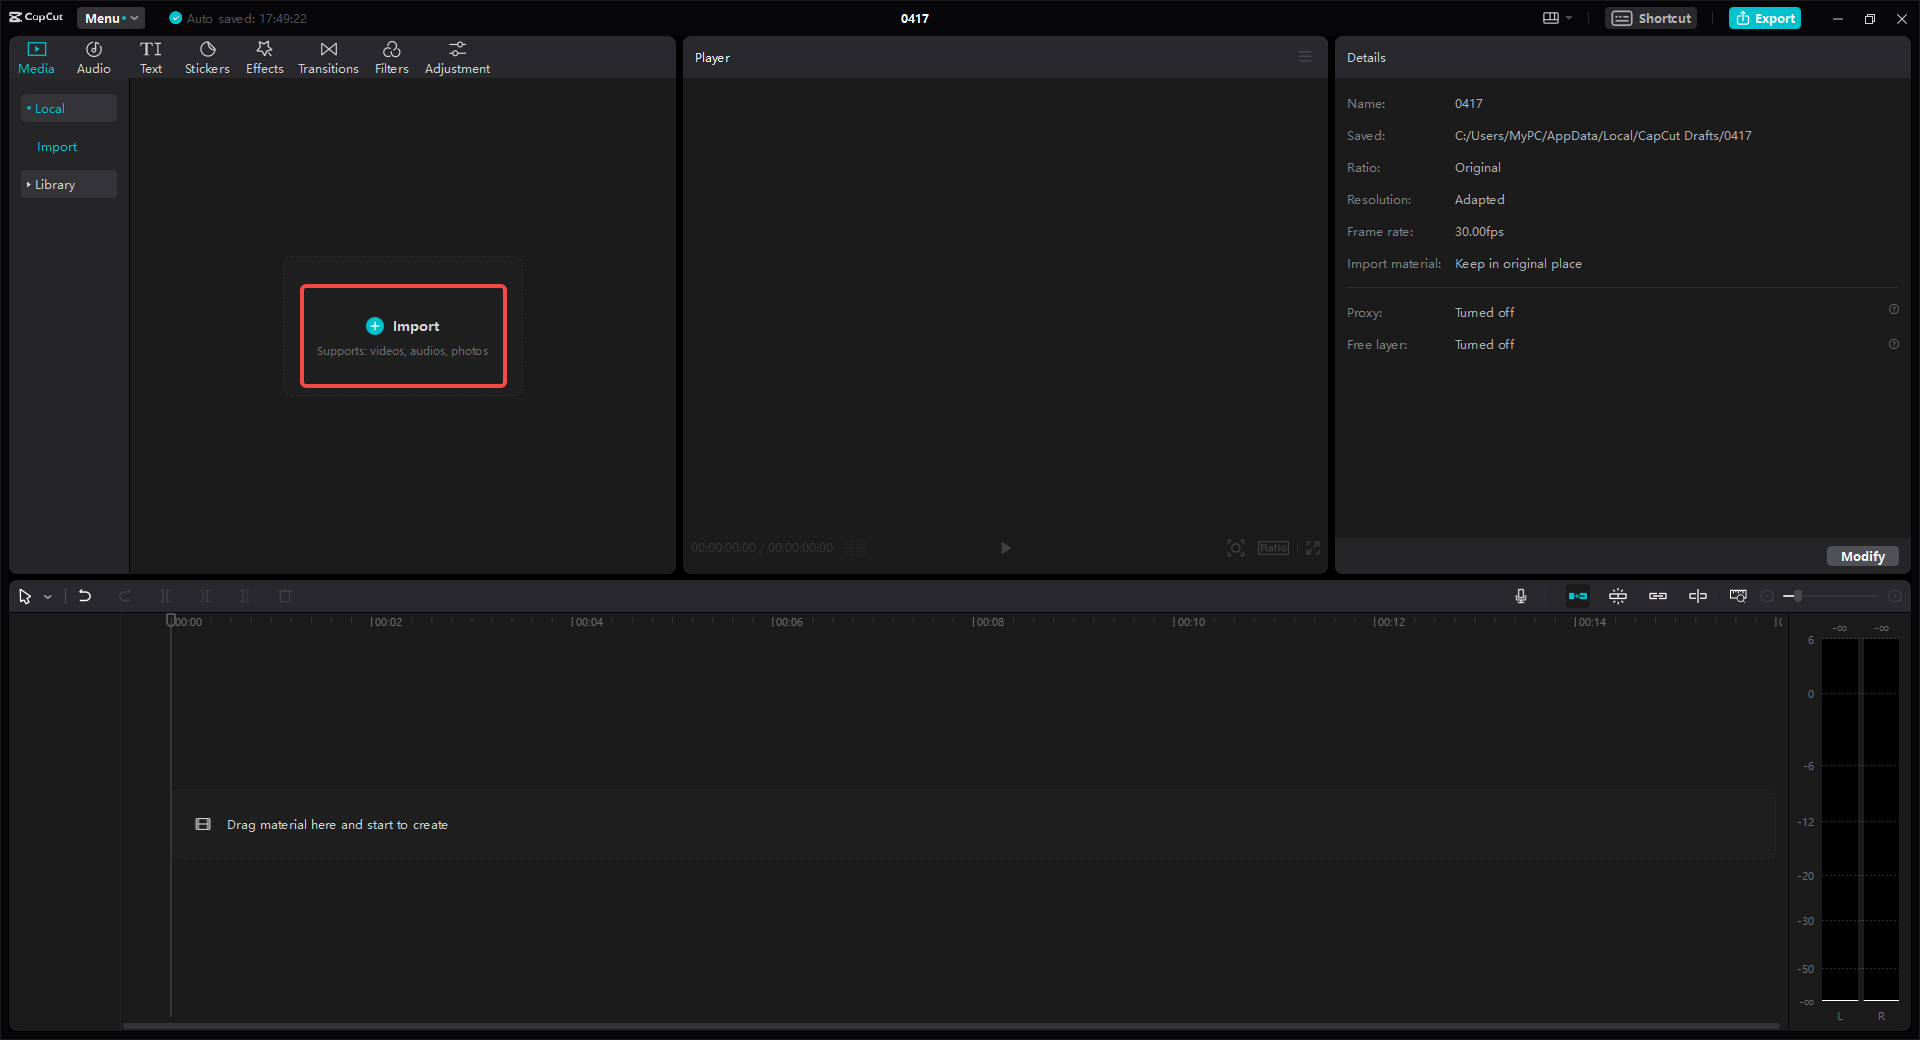This screenshot has height=1040, width=1920.
Task: Expand the pointer tool dropdown
Action: click(47, 597)
